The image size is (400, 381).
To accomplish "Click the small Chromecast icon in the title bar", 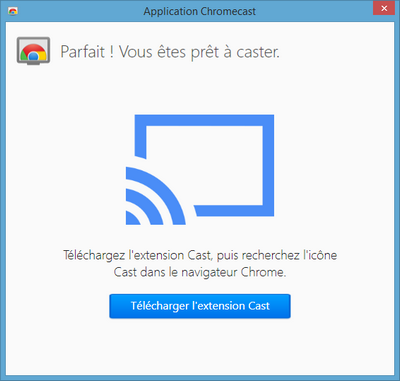I will tap(13, 11).
